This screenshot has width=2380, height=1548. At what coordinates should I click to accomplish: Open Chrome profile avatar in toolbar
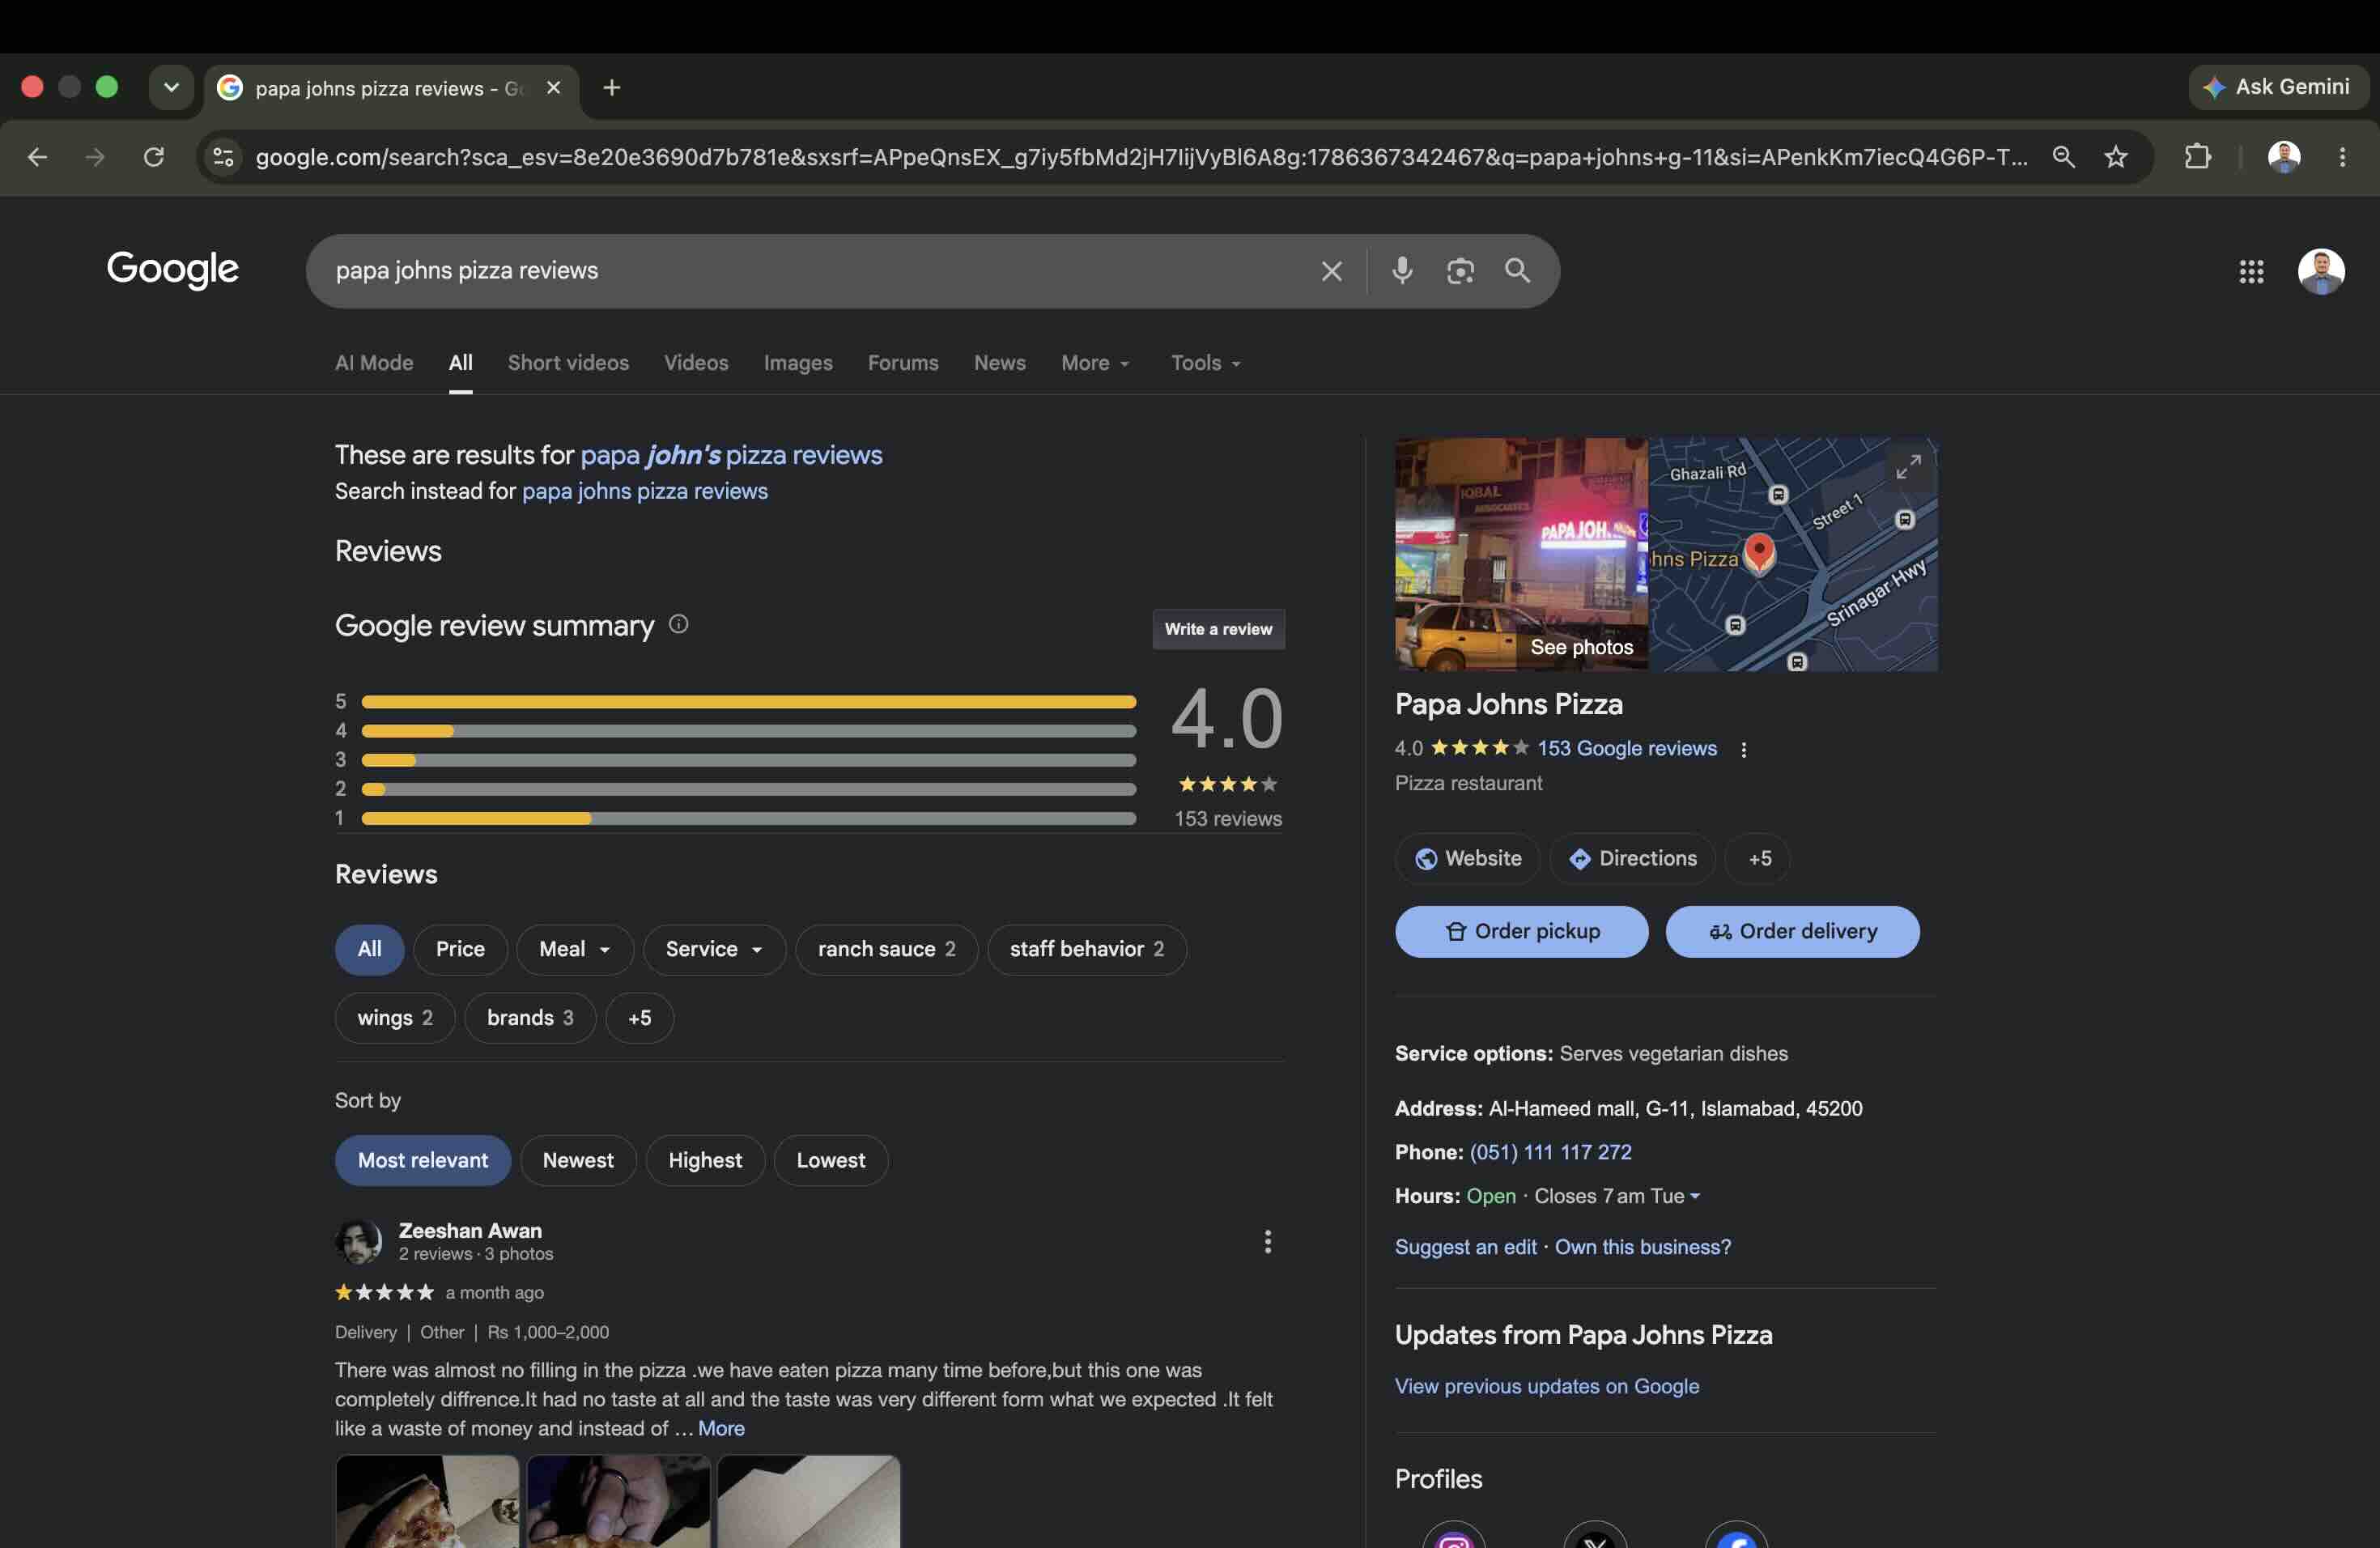[x=2283, y=157]
